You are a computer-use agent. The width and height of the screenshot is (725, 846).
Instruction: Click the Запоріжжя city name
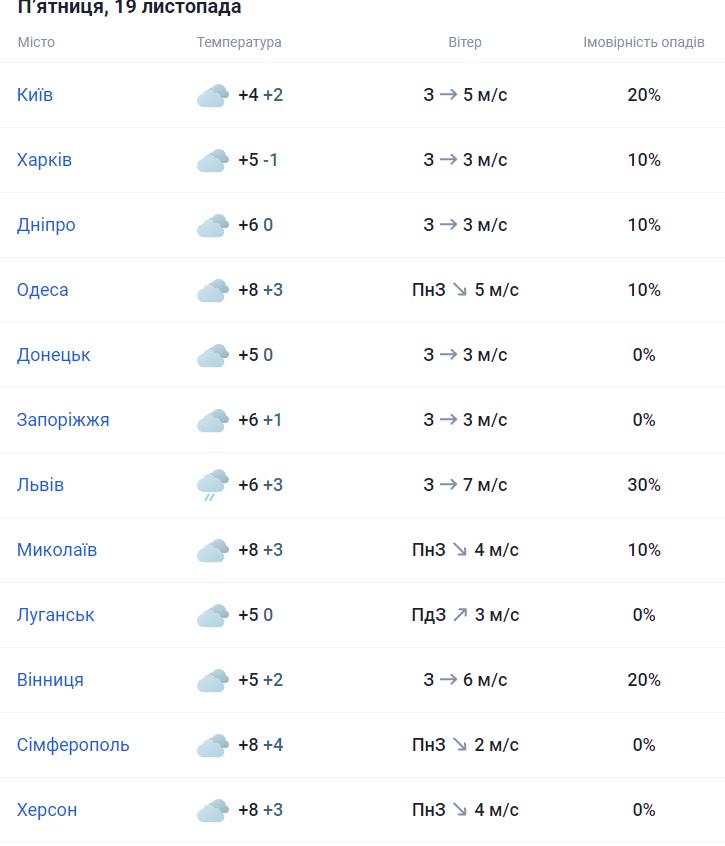(x=63, y=420)
